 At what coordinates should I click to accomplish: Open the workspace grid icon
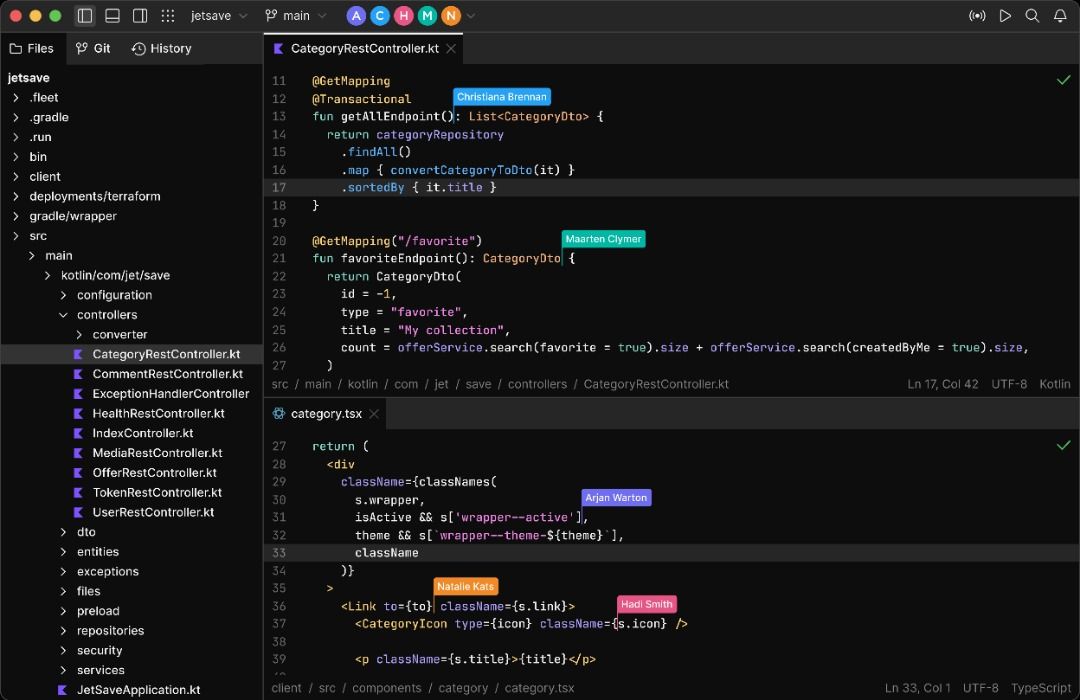(x=166, y=15)
